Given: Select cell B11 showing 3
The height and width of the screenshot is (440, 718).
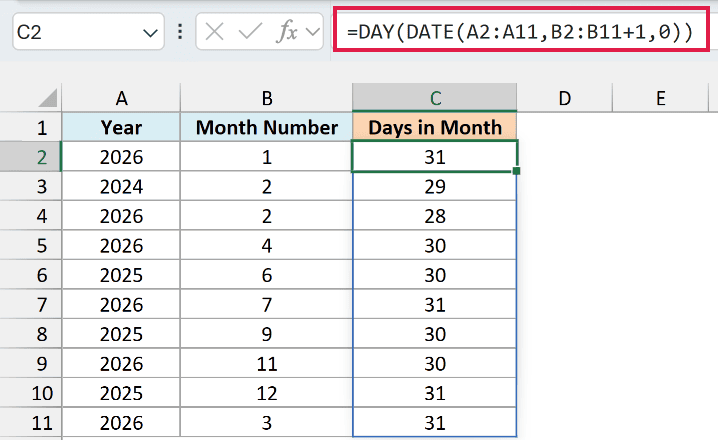Looking at the screenshot, I should click(267, 423).
